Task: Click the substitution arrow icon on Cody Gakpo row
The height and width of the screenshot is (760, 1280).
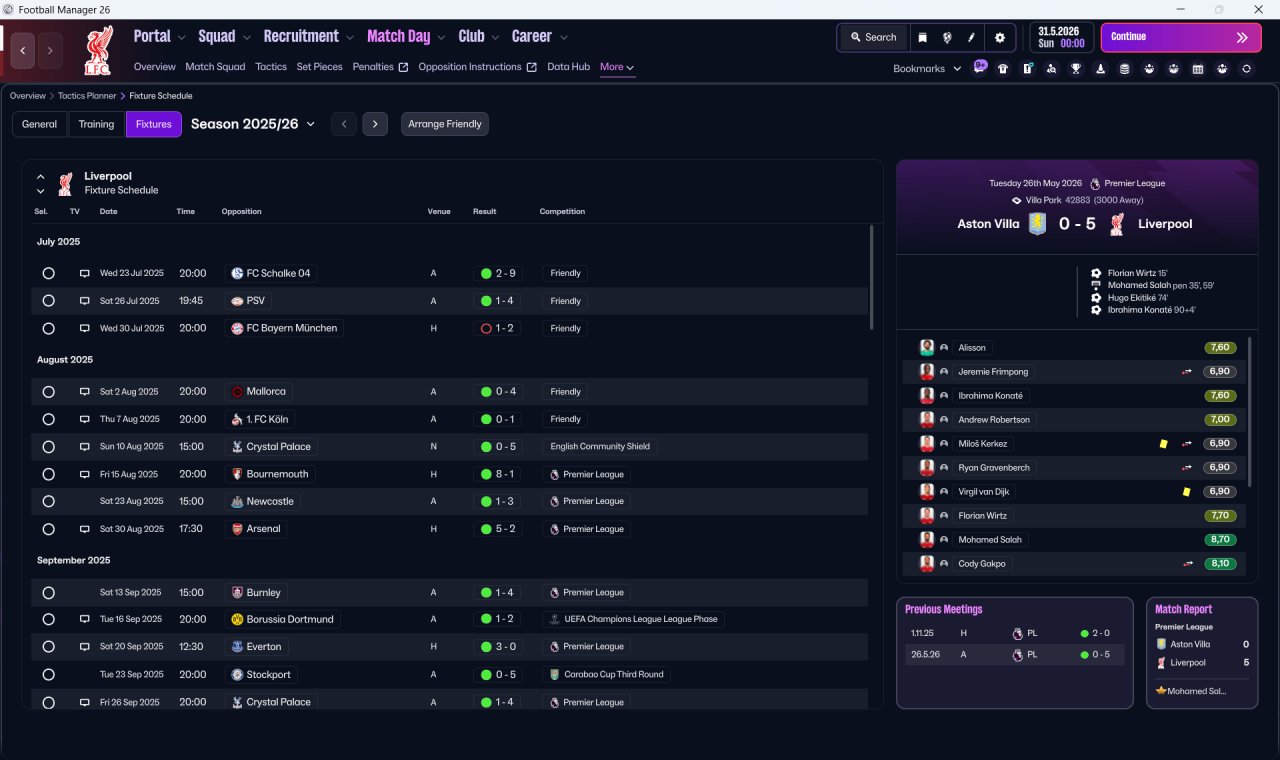Action: [1188, 564]
